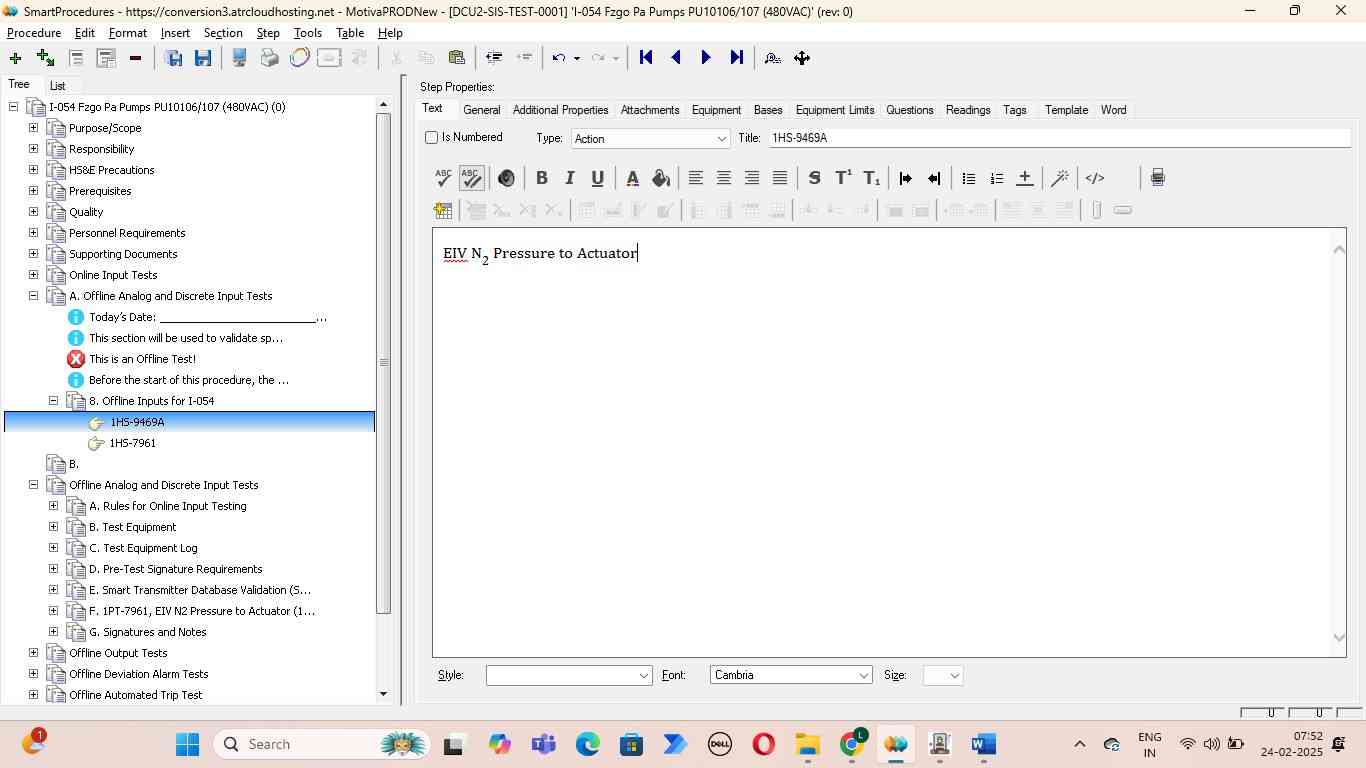Switch to the Equipment Limits tab
The height and width of the screenshot is (768, 1366).
(x=834, y=110)
